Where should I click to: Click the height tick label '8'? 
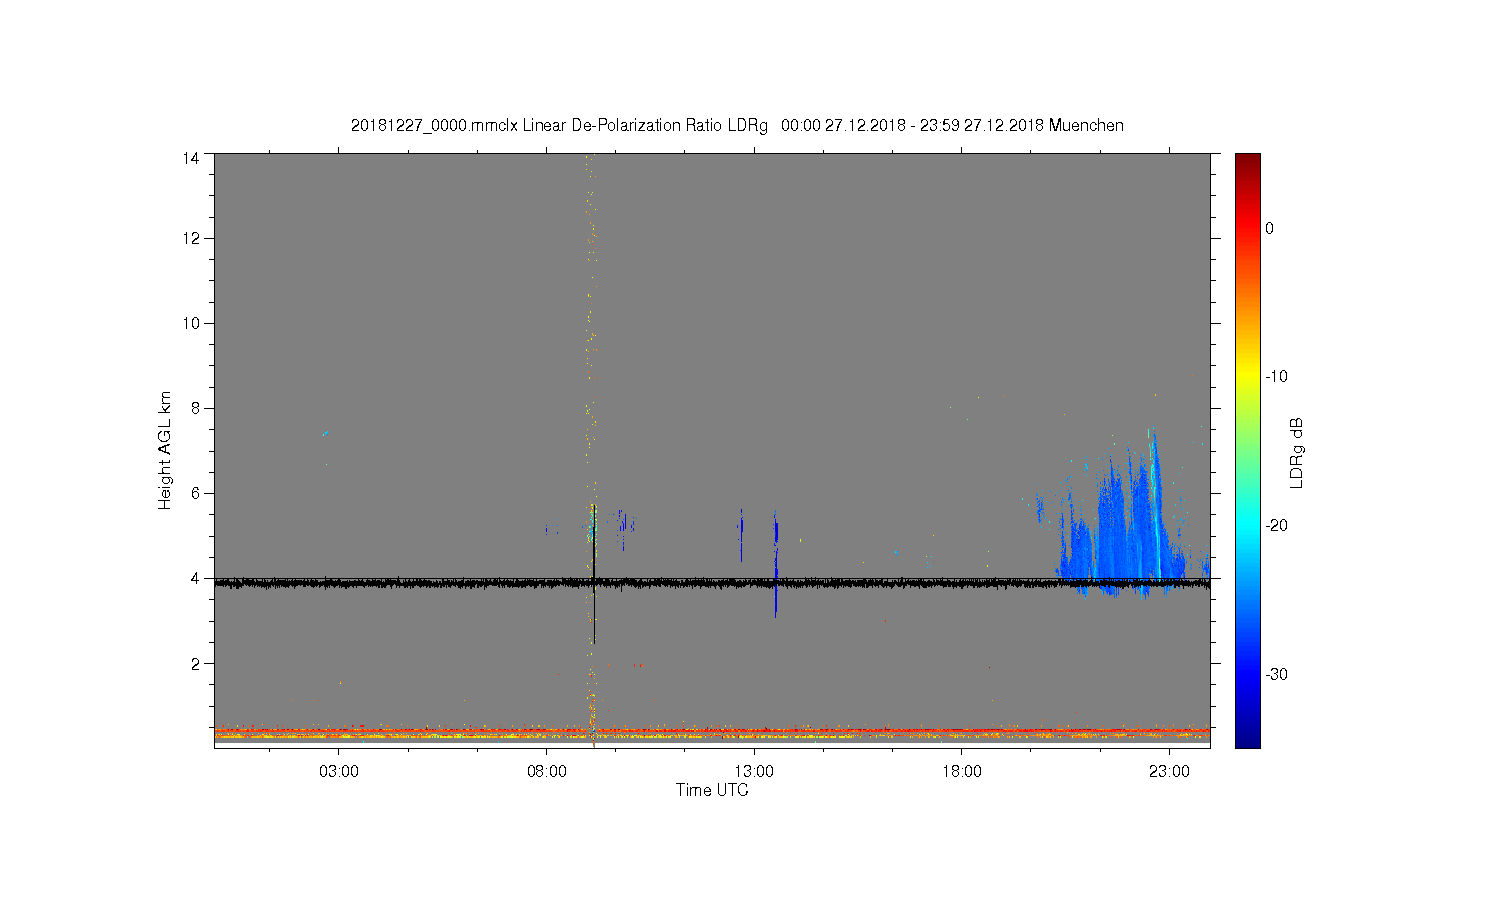[x=194, y=408]
